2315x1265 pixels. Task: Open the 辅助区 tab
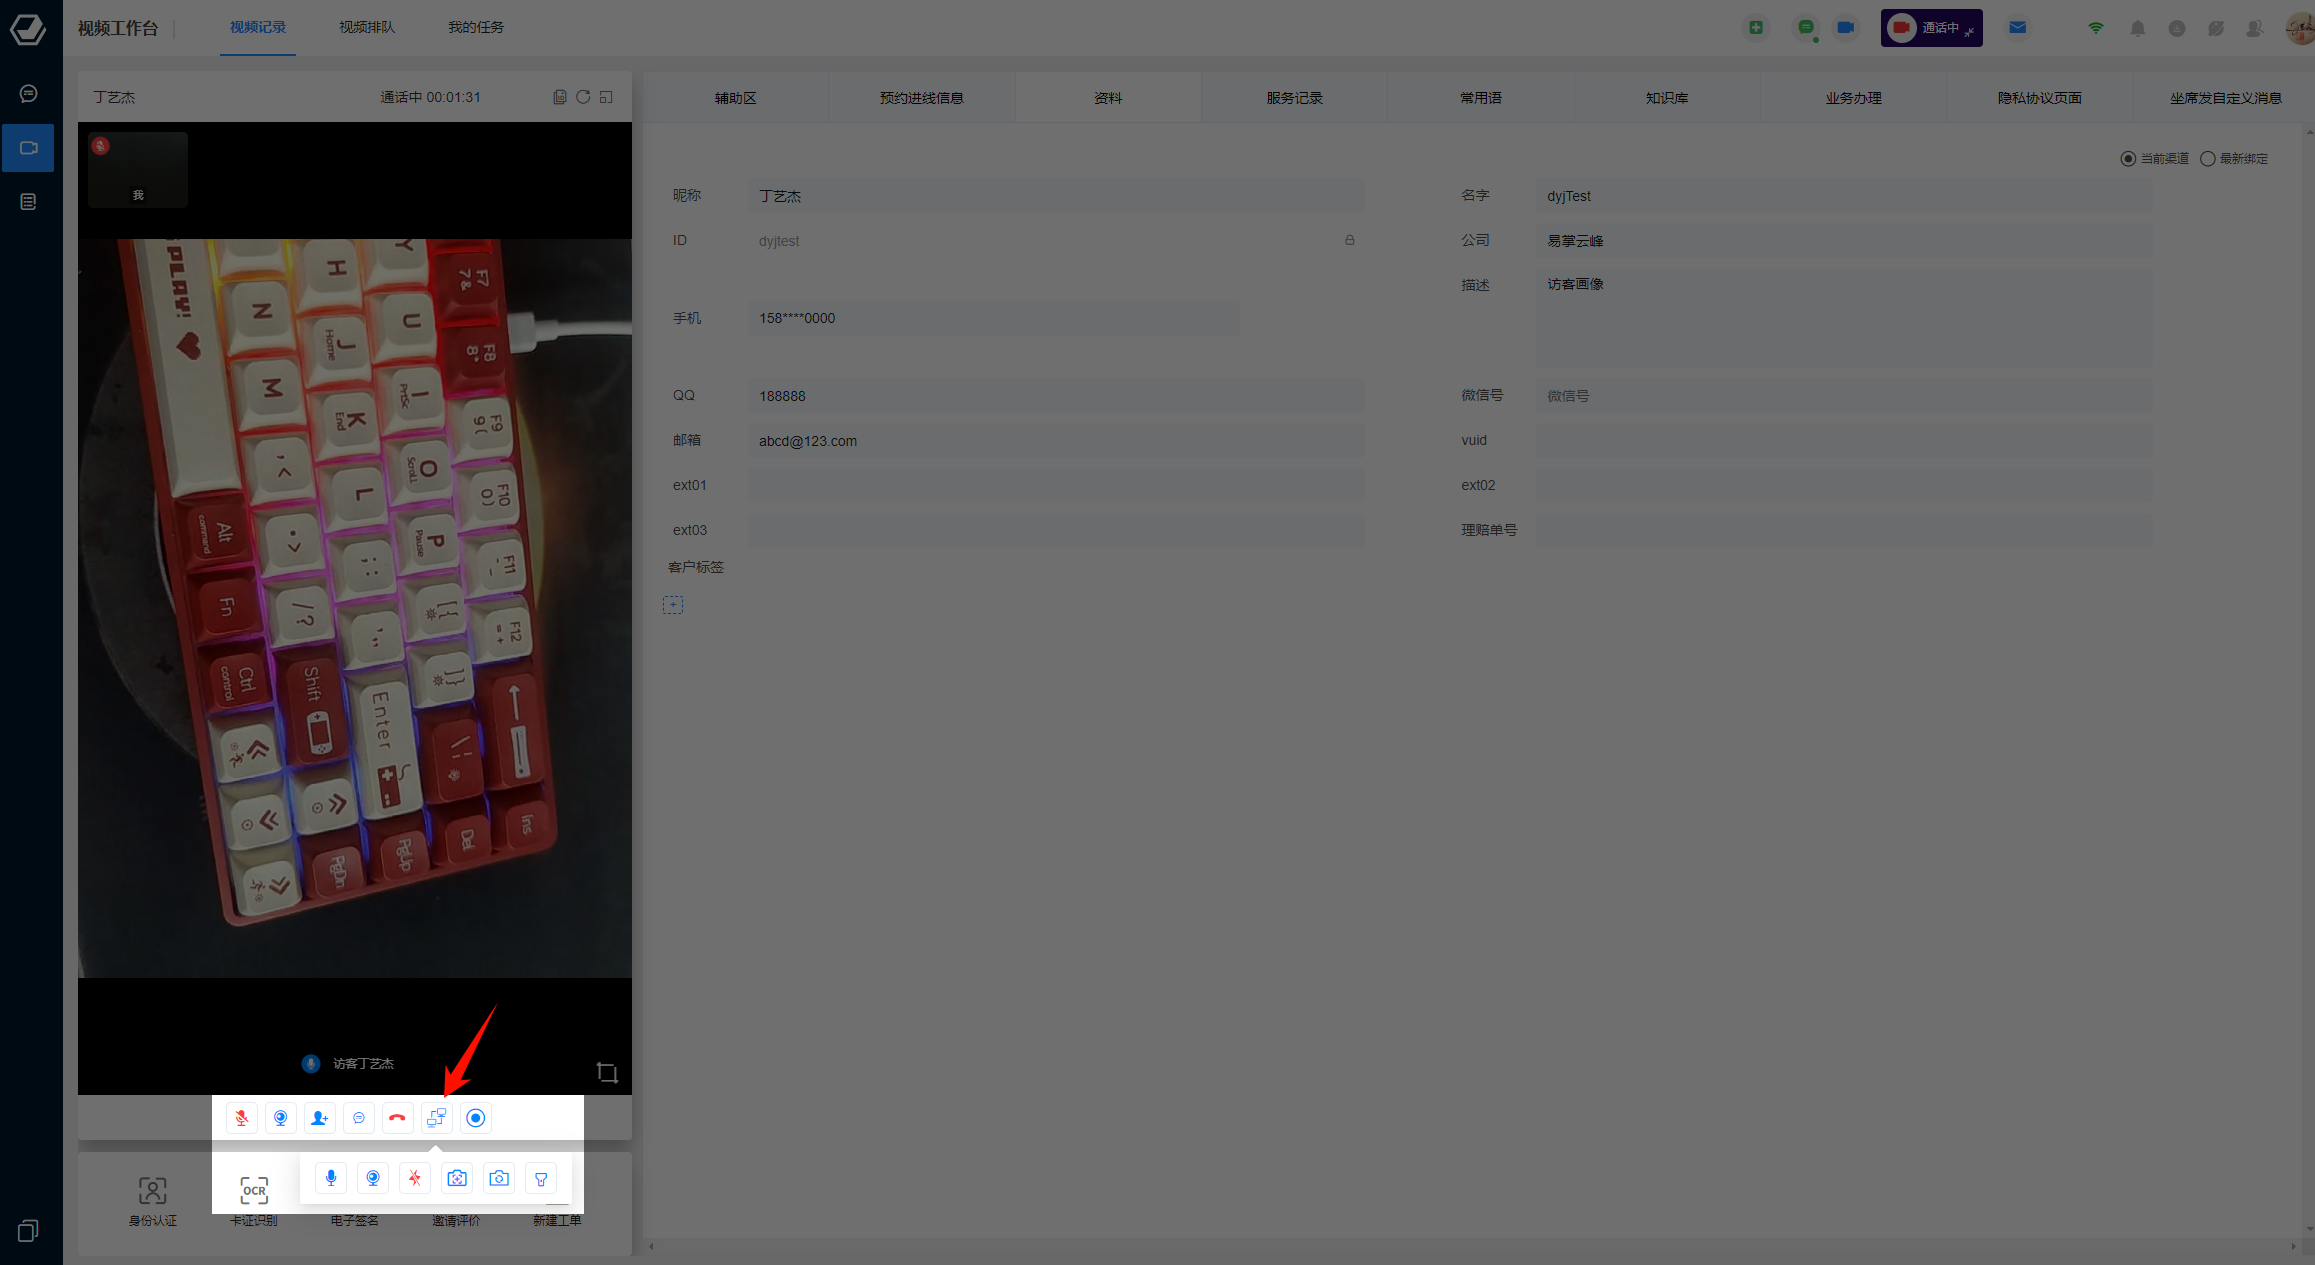click(736, 98)
